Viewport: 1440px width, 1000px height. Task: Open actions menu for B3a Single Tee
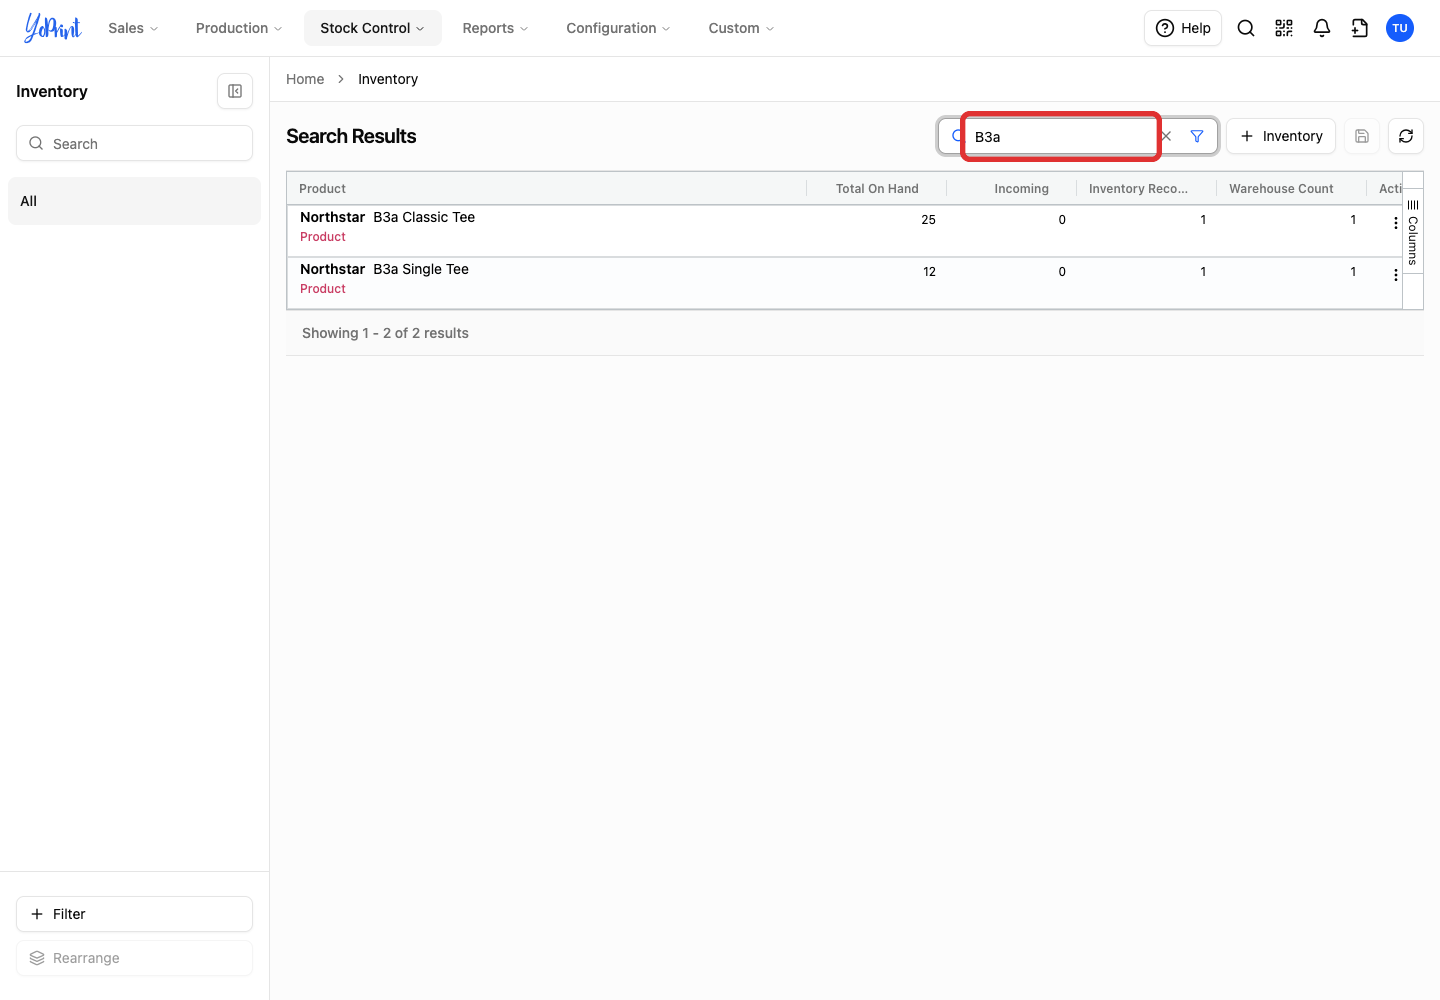coord(1396,275)
